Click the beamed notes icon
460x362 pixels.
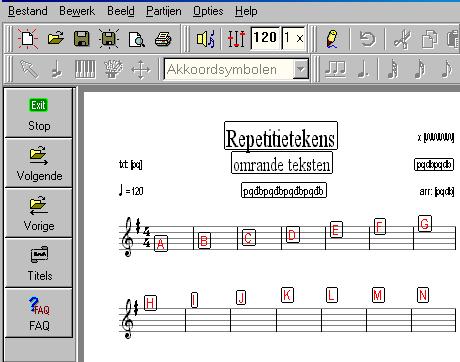[x=335, y=69]
